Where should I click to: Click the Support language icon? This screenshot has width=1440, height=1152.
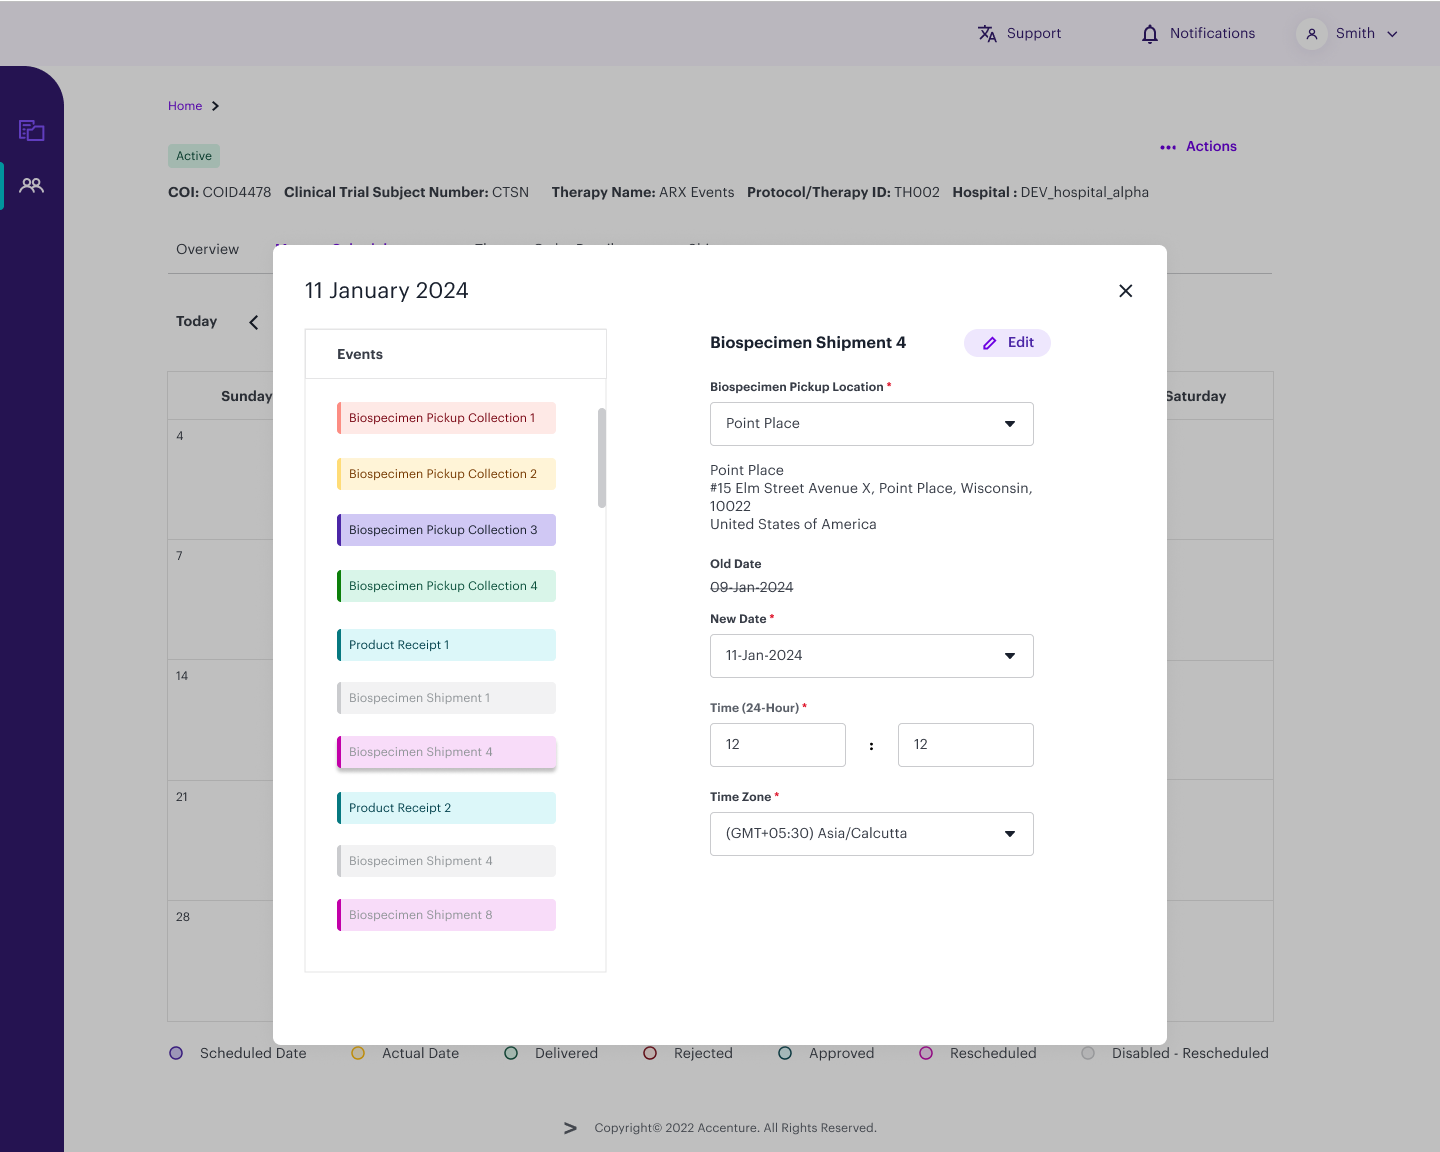(x=987, y=33)
